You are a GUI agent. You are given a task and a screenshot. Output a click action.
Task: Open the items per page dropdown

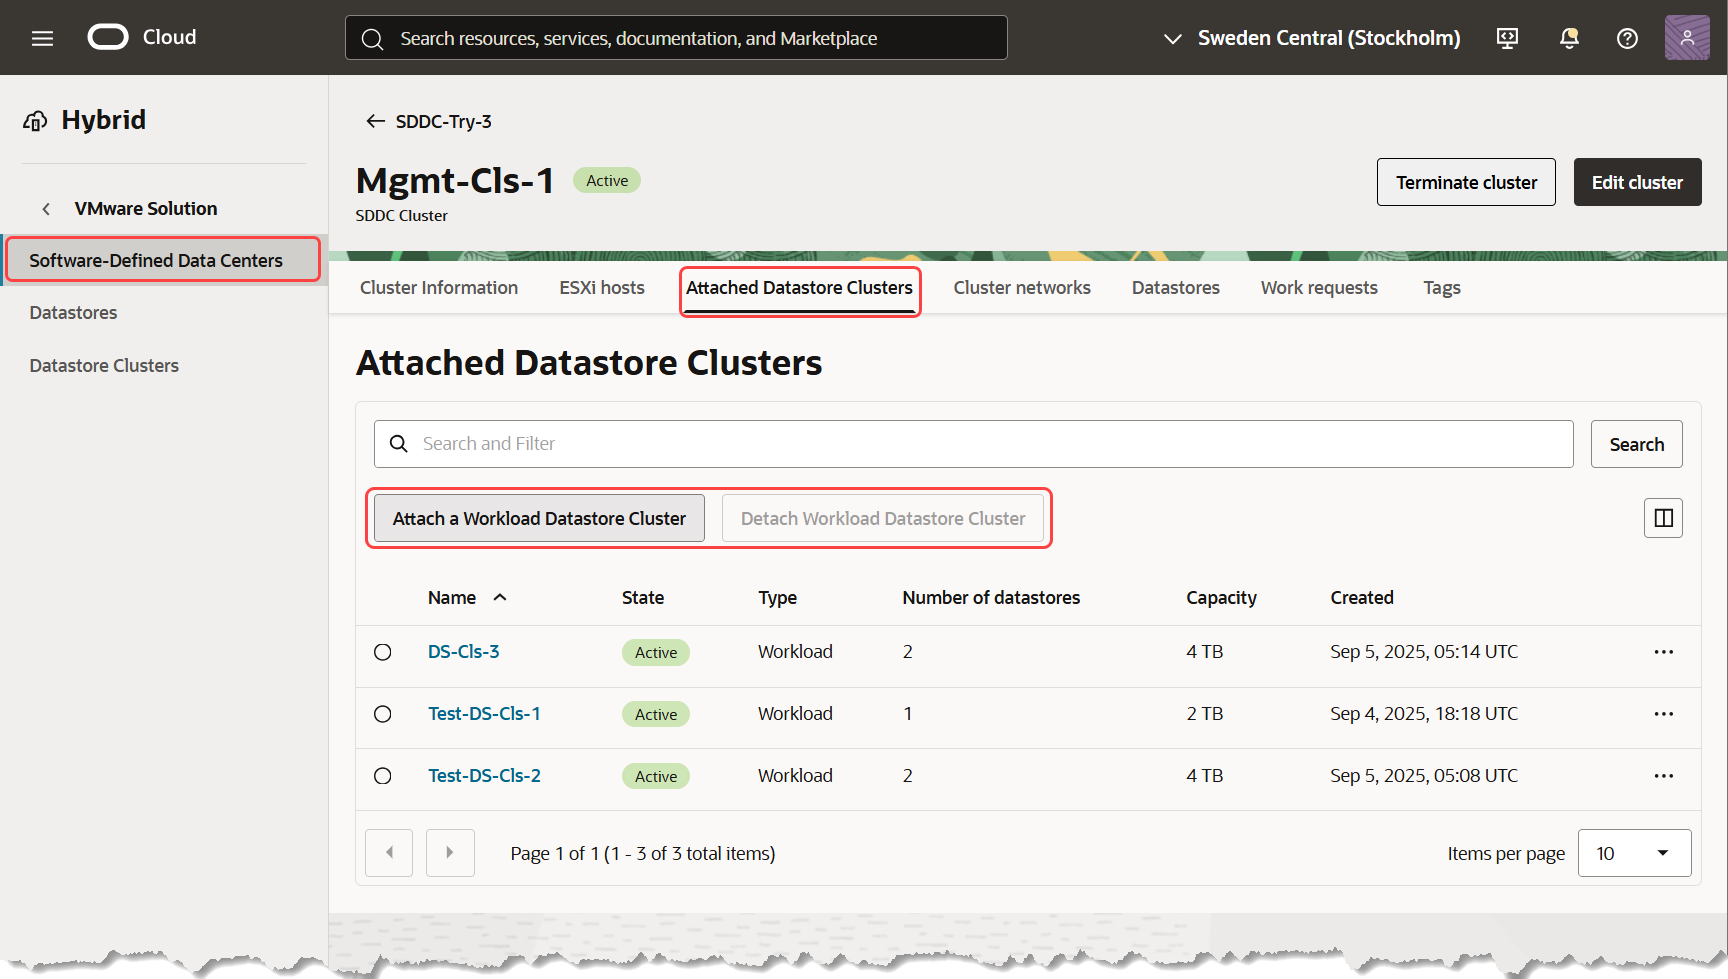(1634, 852)
